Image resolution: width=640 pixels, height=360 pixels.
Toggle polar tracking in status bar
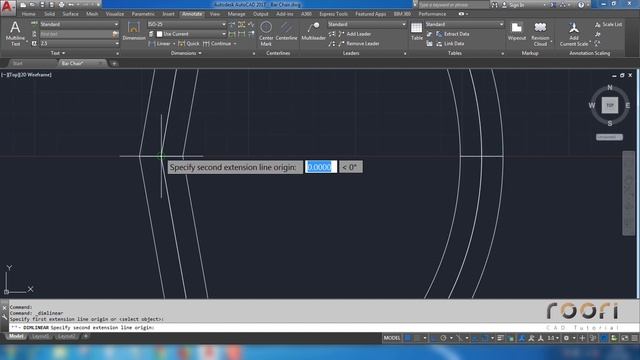[x=444, y=338]
